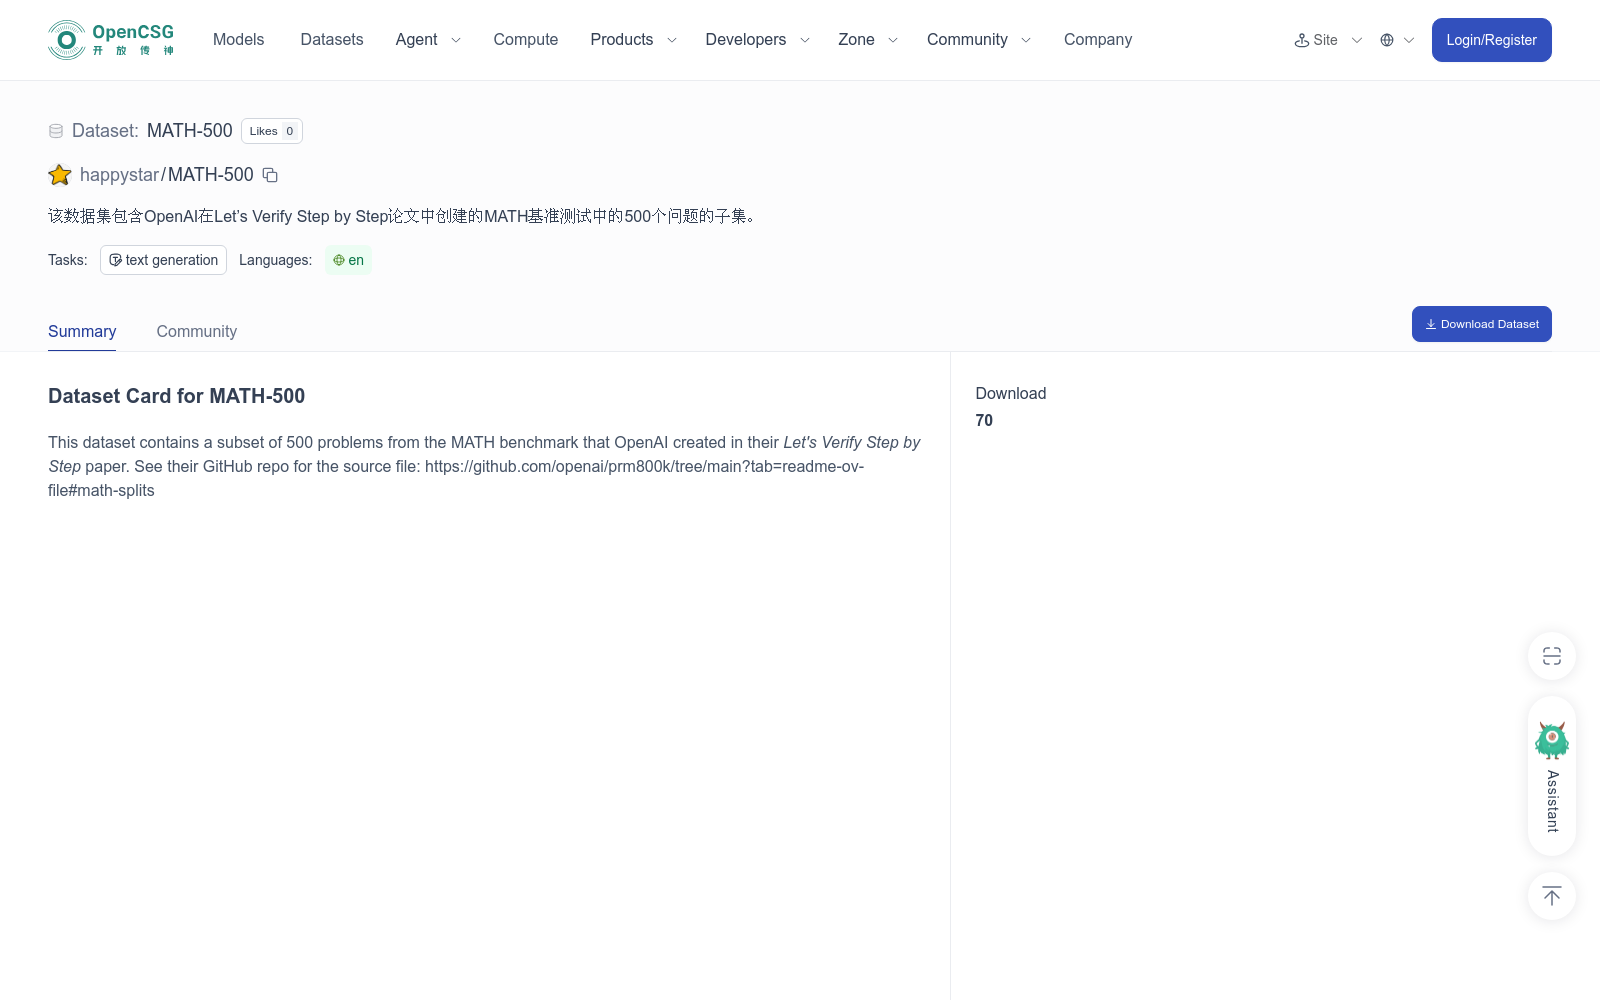Expand the Developers menu

click(757, 40)
